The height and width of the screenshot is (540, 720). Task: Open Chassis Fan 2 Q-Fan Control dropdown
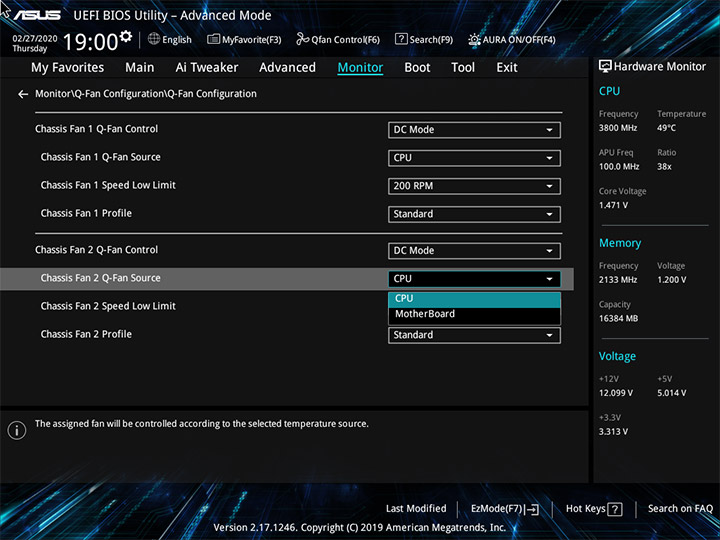(x=474, y=251)
